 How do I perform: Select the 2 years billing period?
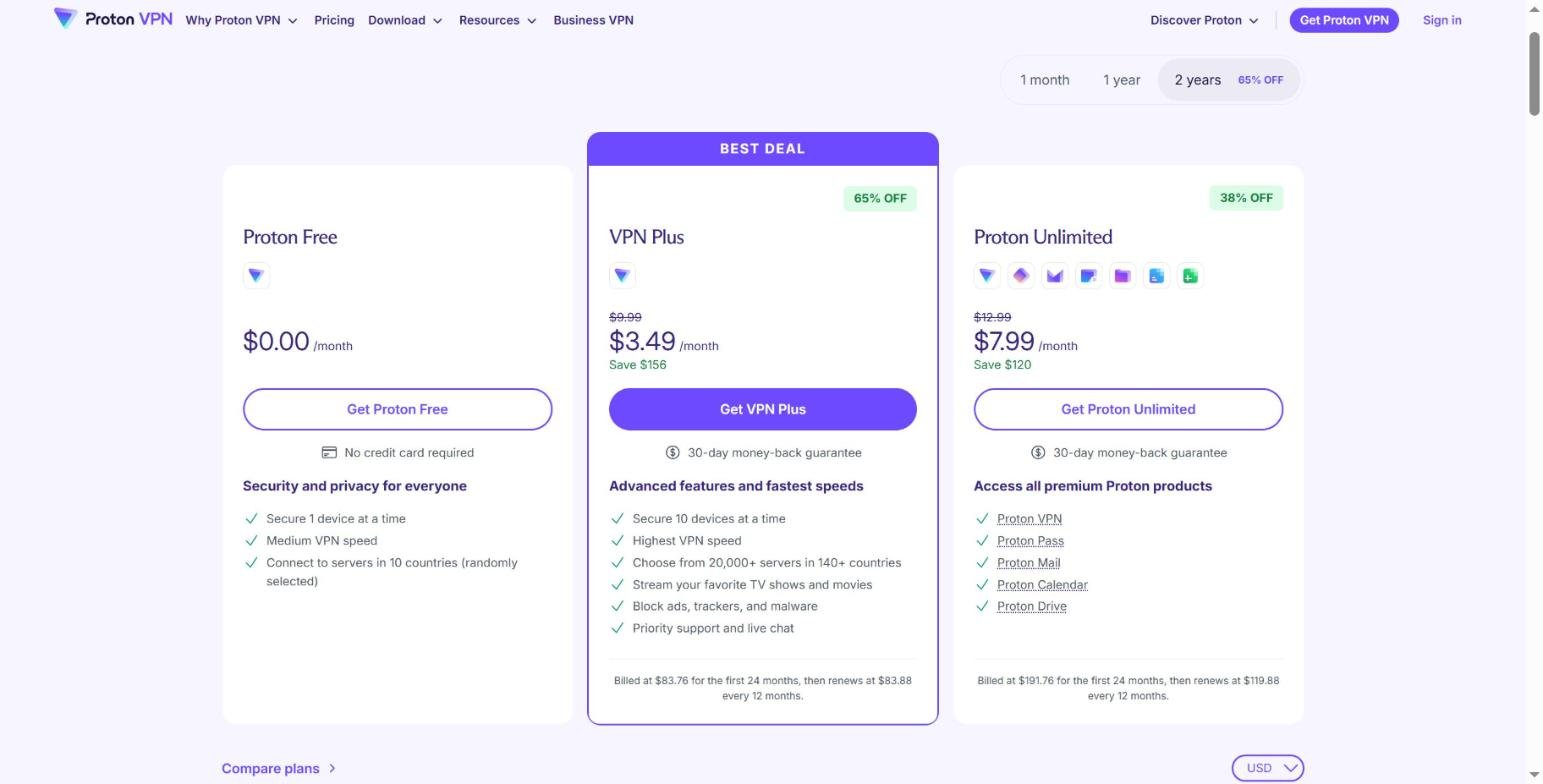(x=1229, y=80)
